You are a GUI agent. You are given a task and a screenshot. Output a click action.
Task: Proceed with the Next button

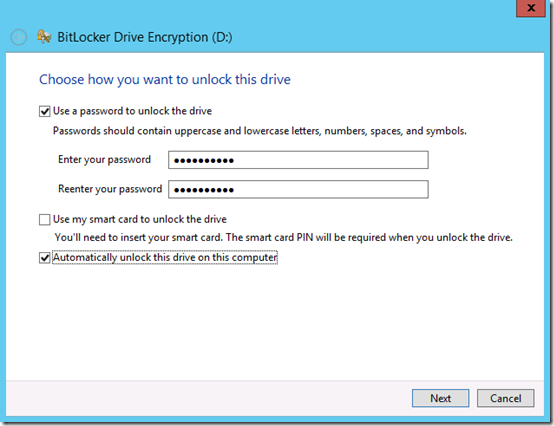[441, 398]
